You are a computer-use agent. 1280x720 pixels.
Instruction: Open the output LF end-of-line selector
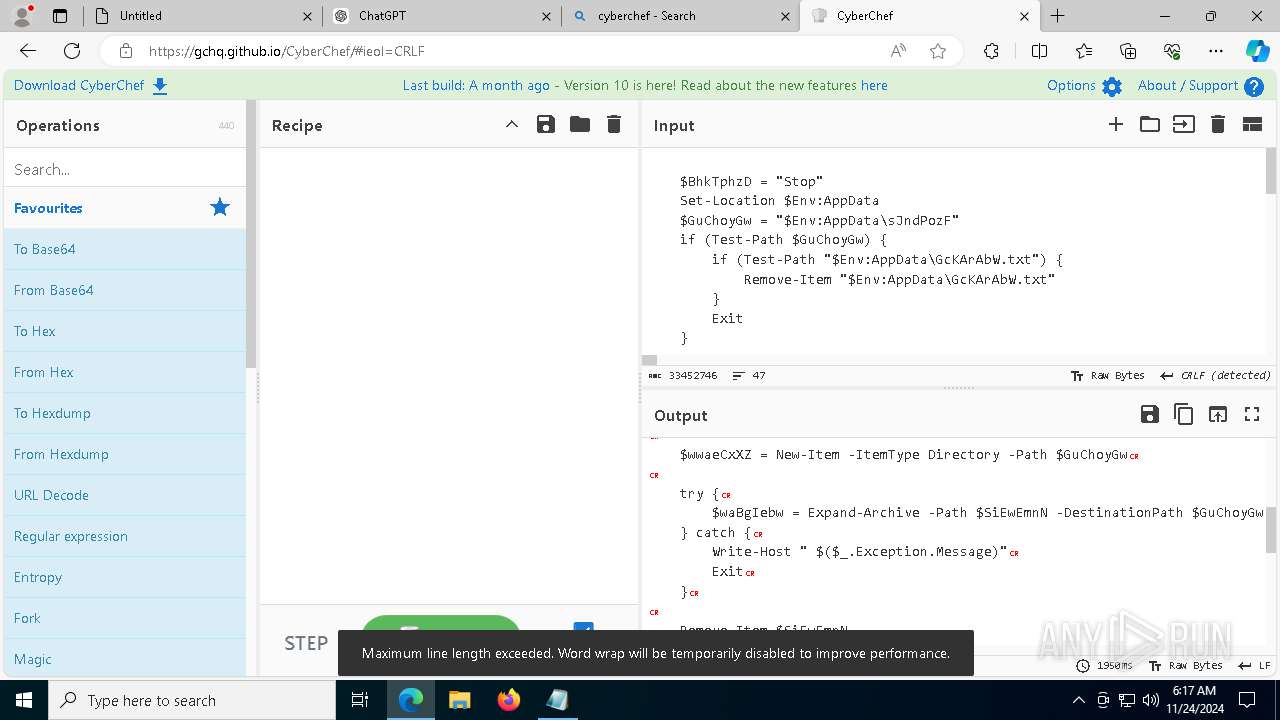click(x=1254, y=666)
